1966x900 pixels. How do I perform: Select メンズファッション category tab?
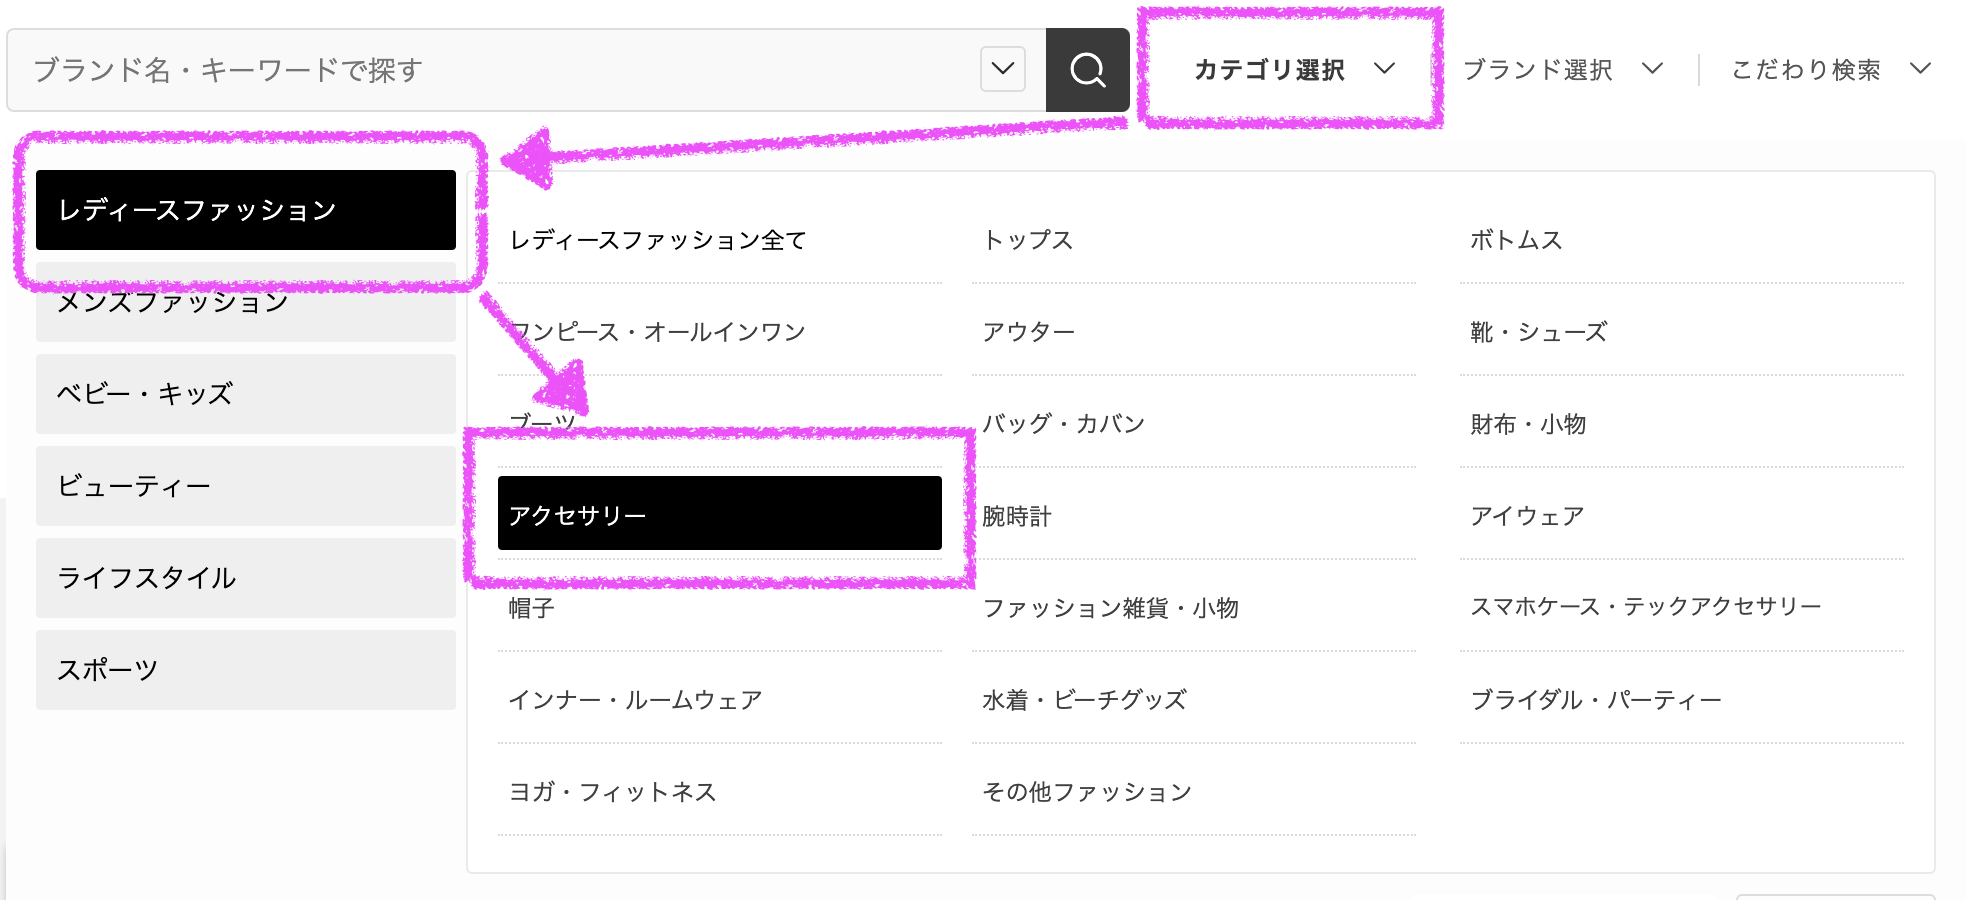(x=246, y=302)
